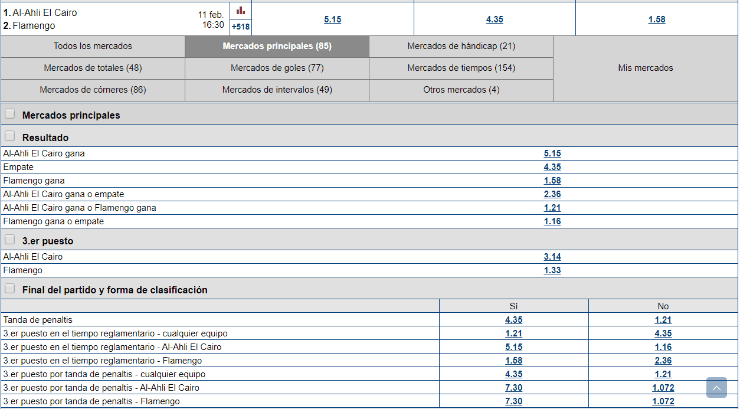This screenshot has height=409, width=740.
Task: Open Mercados de hándicap (21) tab
Action: (461, 47)
